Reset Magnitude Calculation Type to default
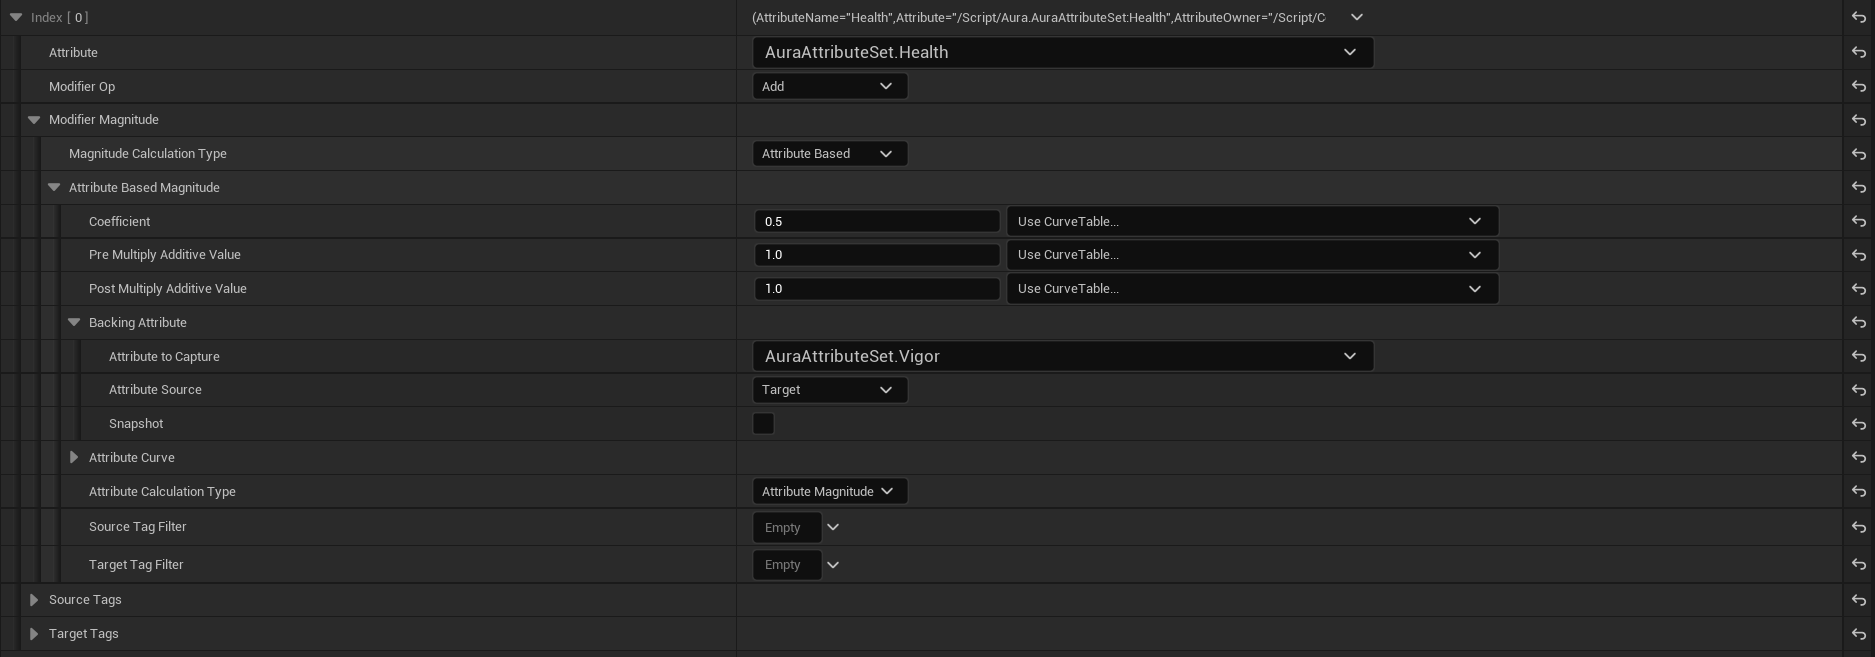Screen dimensions: 1875x657 coord(1859,154)
